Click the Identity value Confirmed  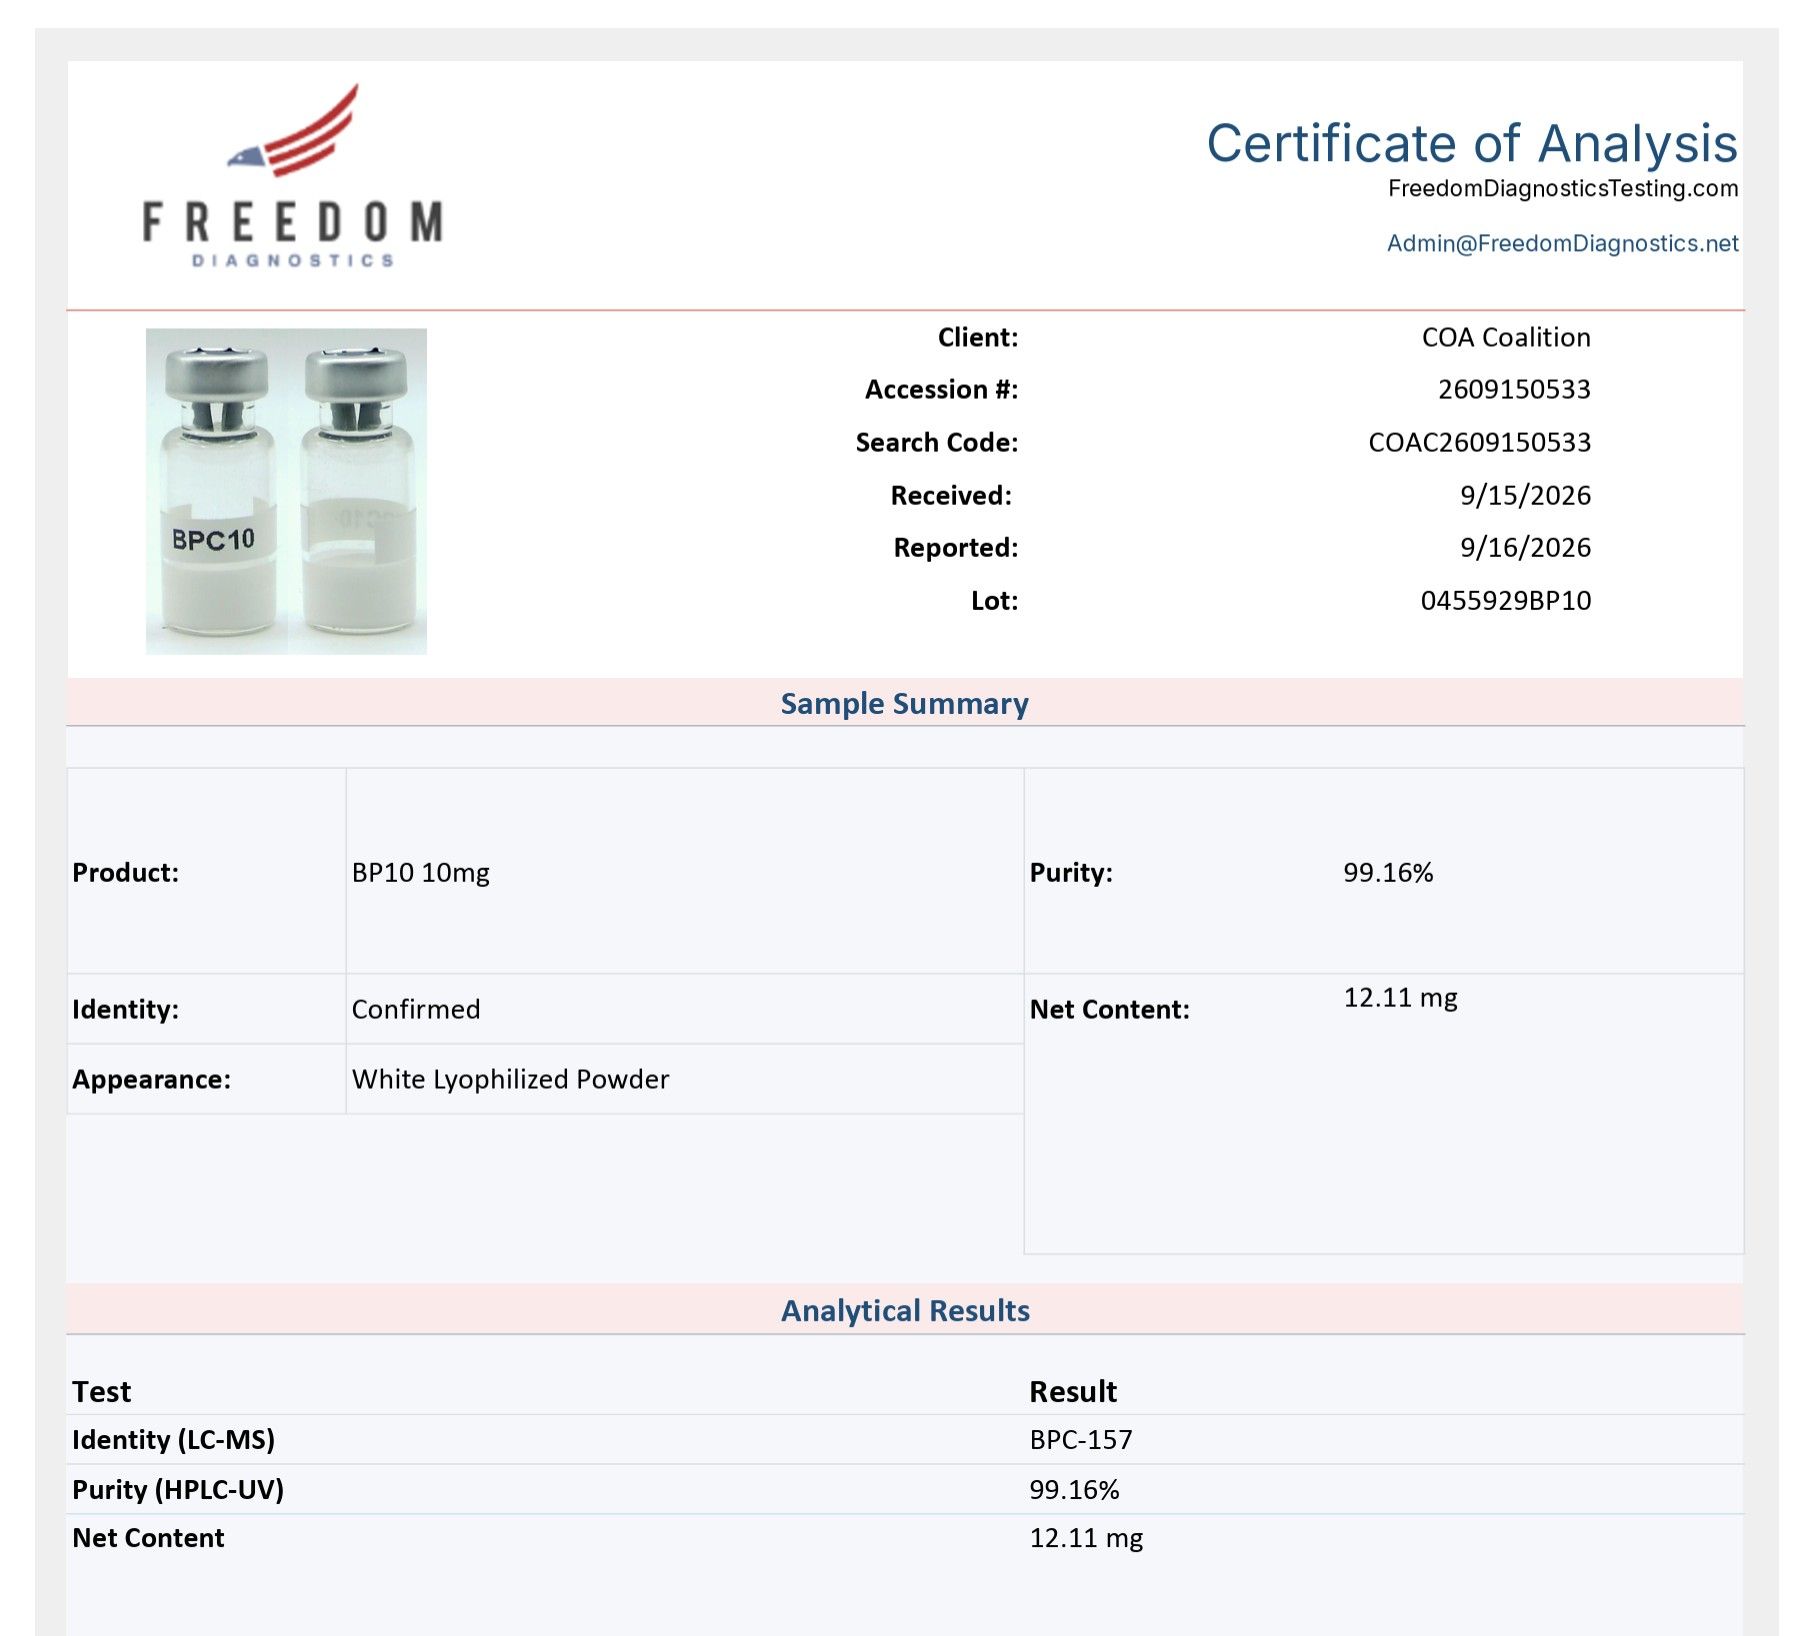coord(416,1009)
